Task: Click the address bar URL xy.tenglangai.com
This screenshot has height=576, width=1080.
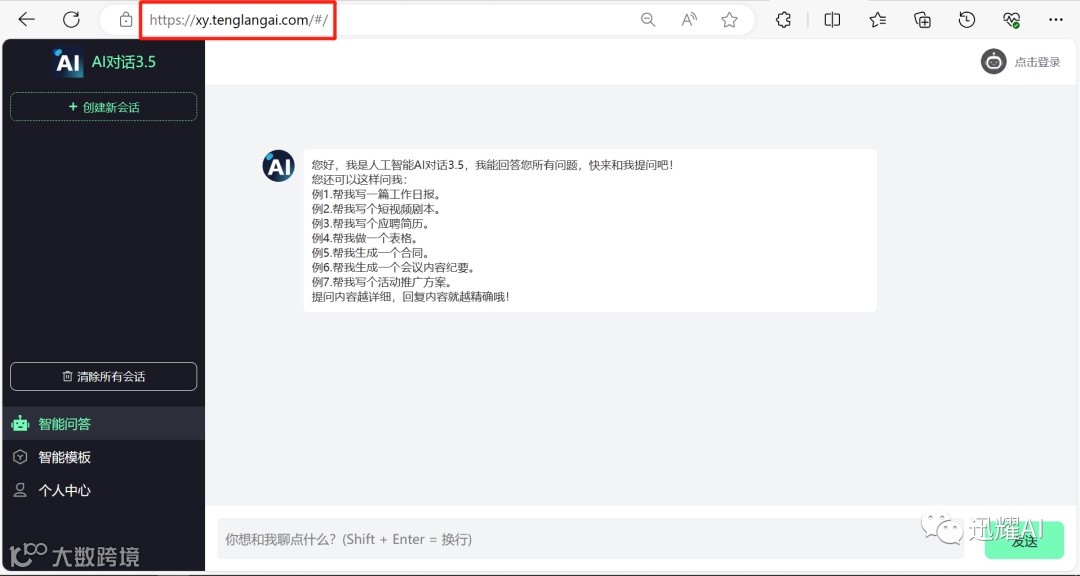Action: pyautogui.click(x=238, y=20)
